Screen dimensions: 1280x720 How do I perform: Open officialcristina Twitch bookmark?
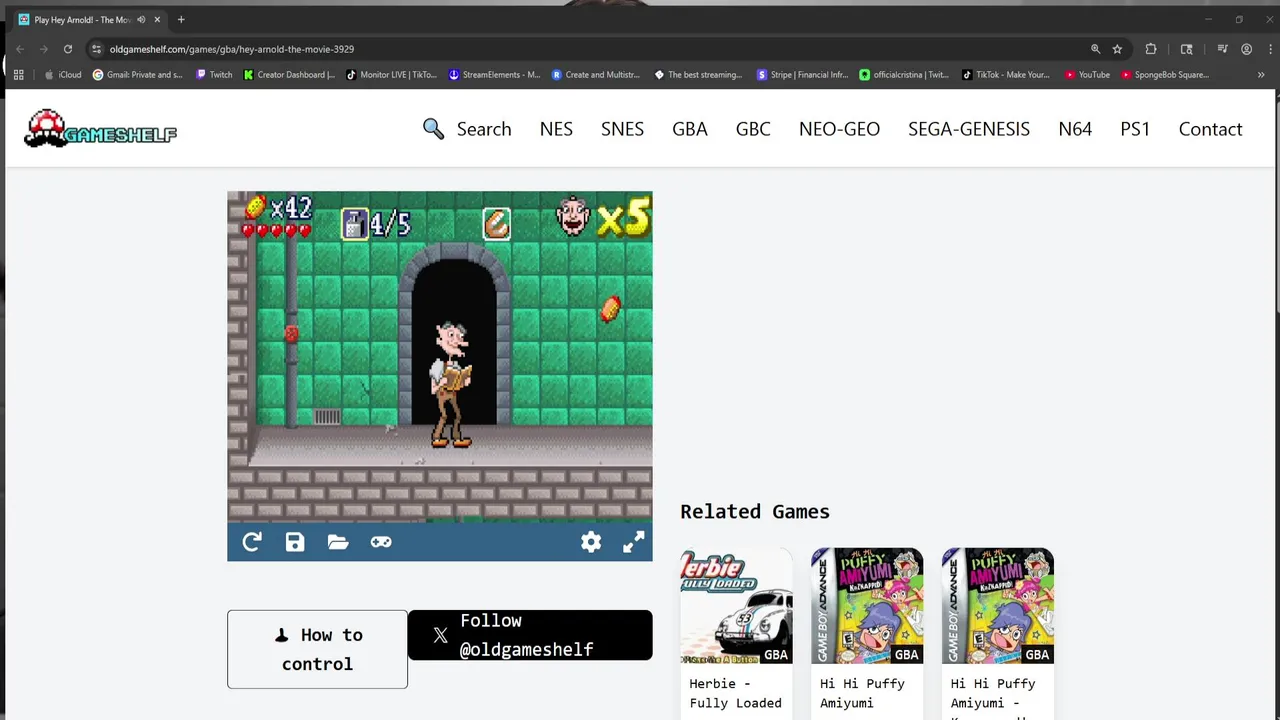(x=904, y=74)
